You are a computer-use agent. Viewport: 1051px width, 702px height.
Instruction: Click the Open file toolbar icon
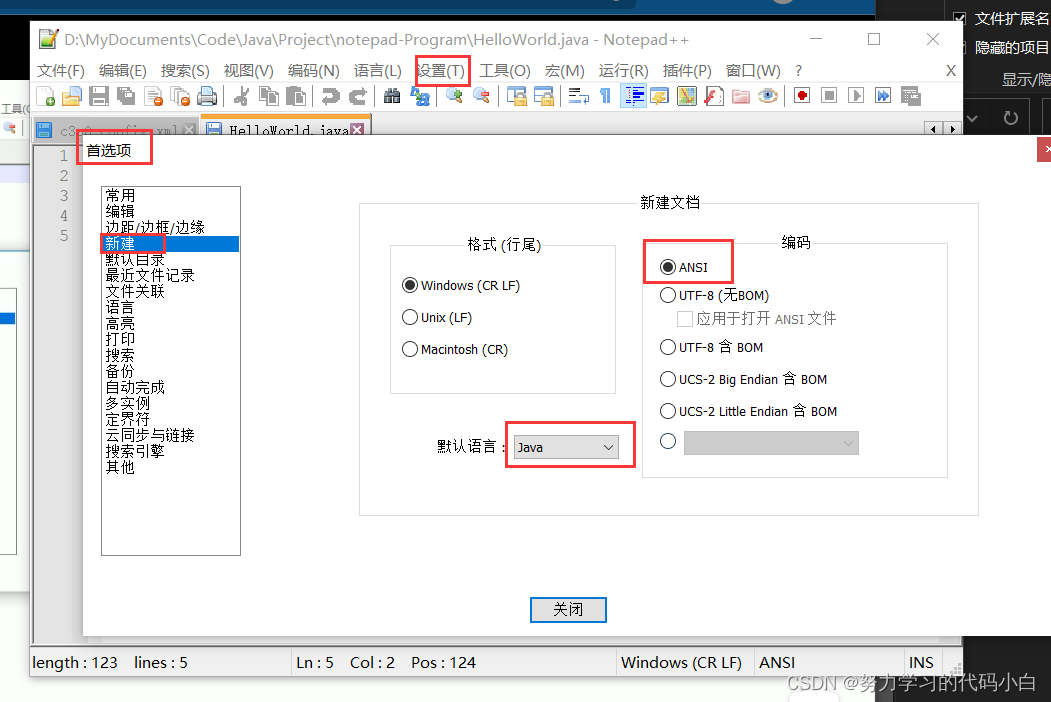click(x=72, y=97)
